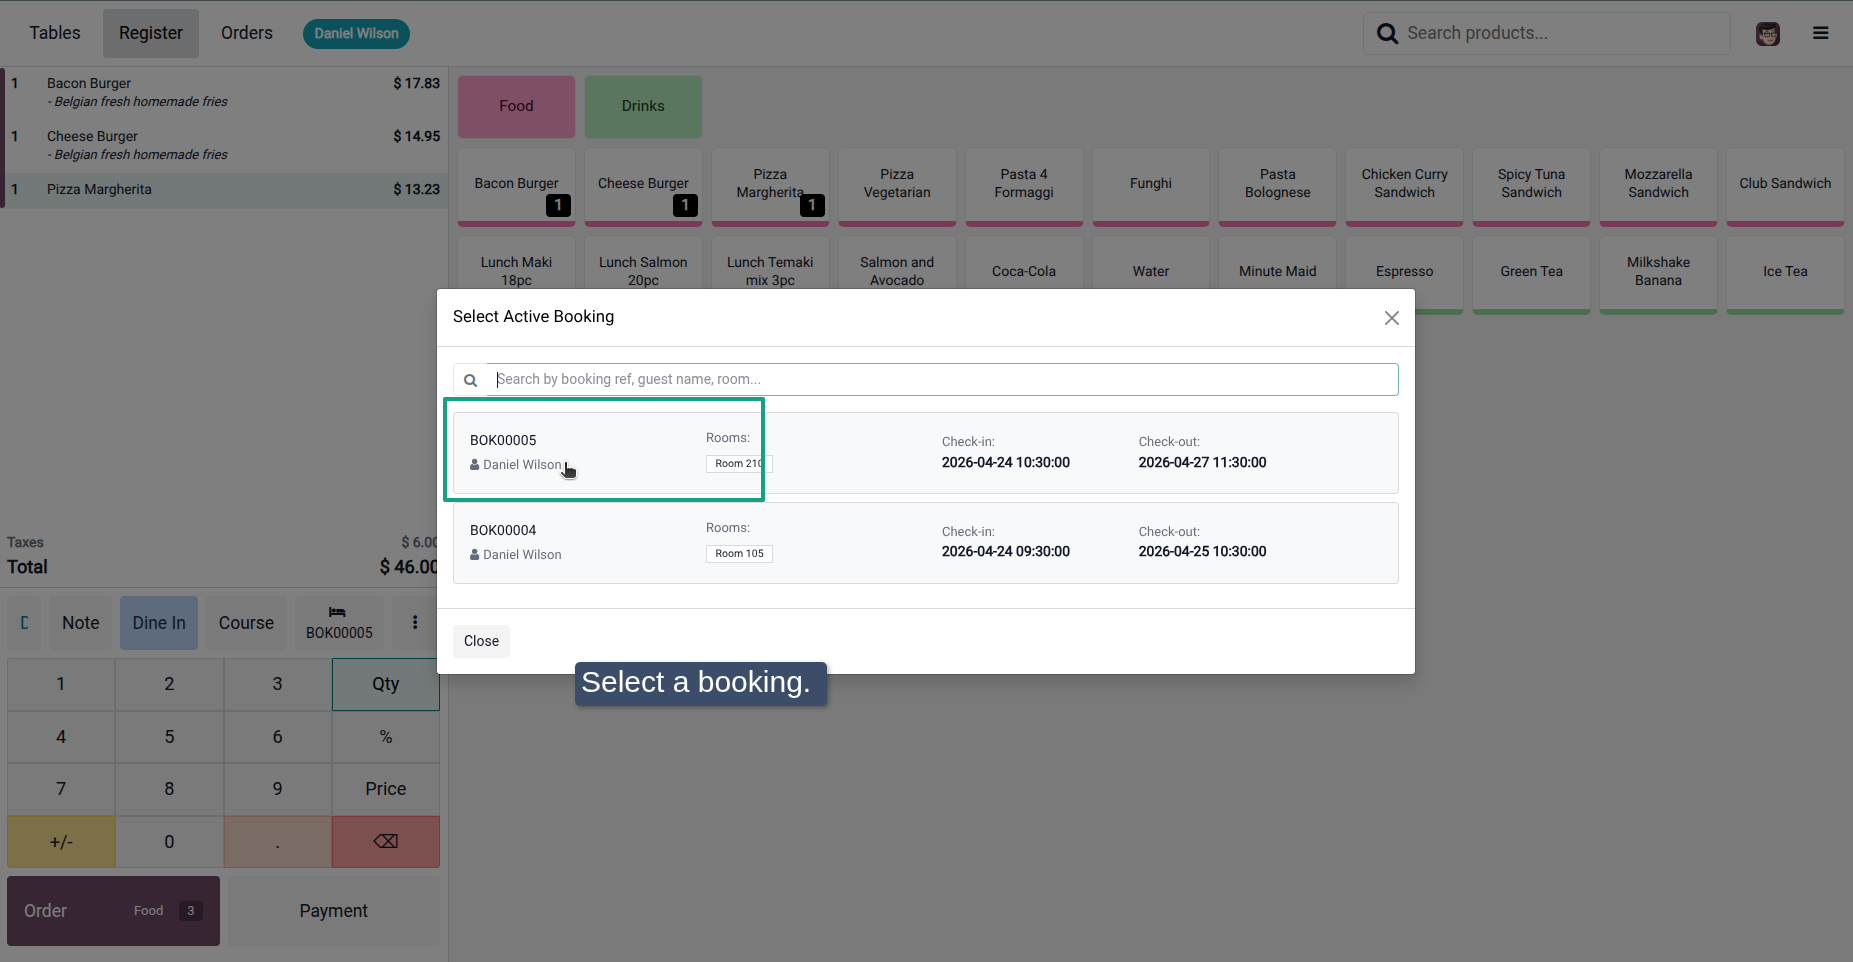Switch to the Orders tab
Image resolution: width=1853 pixels, height=962 pixels.
(247, 33)
